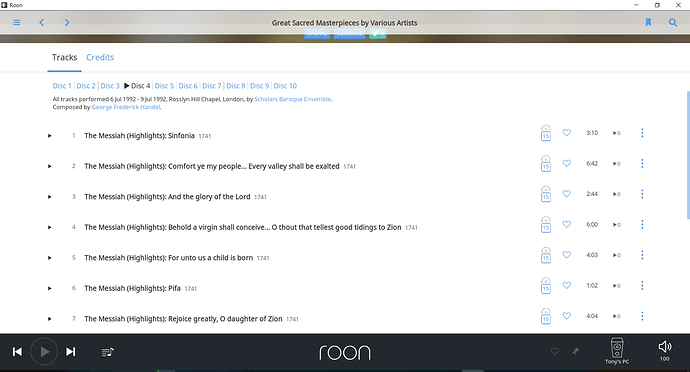Favorite the Comfort ye my people track
This screenshot has width=690, height=372.
567,163
